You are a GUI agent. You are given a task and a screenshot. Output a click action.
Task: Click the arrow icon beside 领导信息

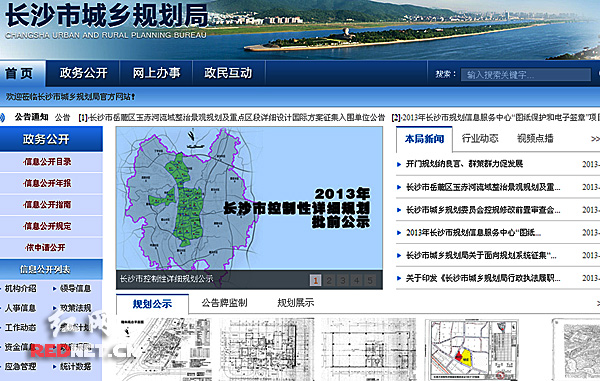[54, 288]
